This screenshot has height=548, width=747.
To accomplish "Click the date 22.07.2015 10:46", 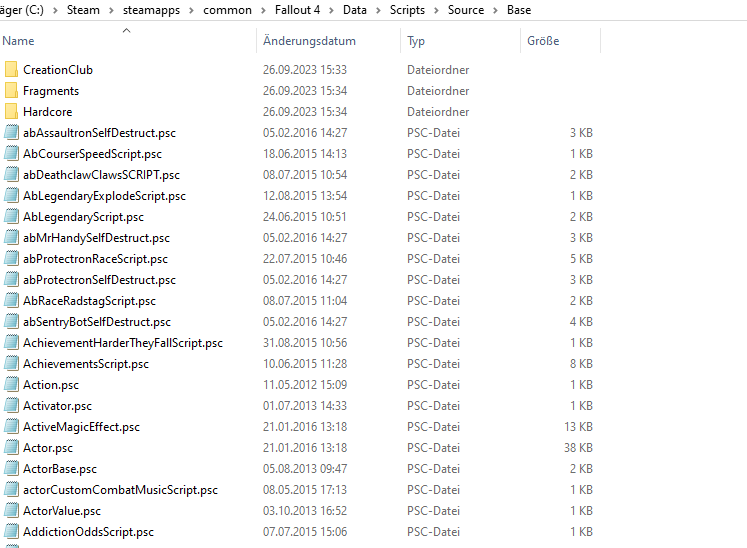I will coord(305,259).
